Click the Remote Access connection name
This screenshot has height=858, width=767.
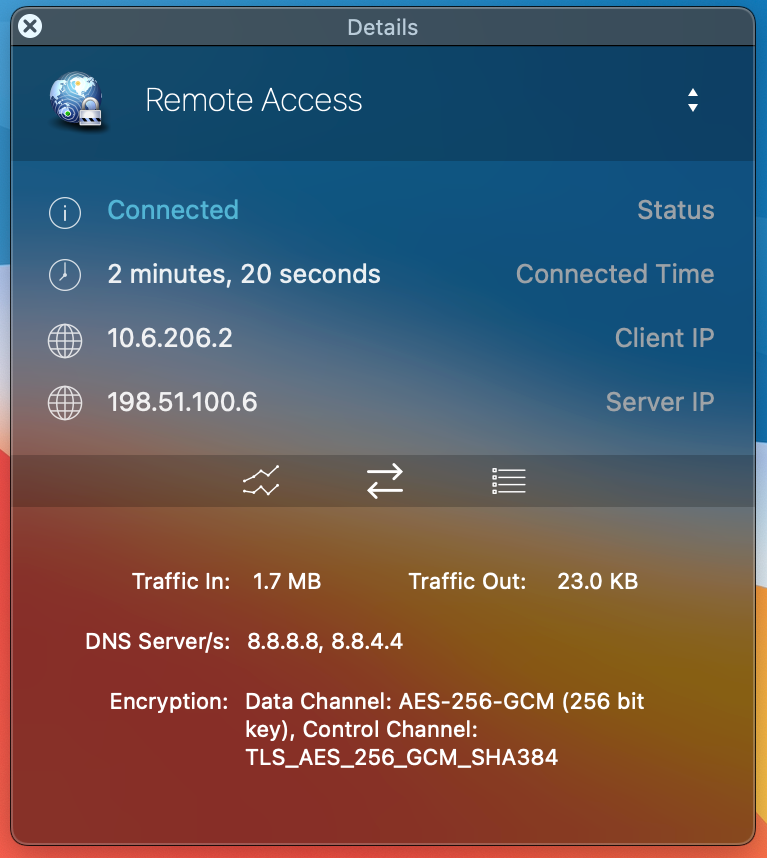254,100
